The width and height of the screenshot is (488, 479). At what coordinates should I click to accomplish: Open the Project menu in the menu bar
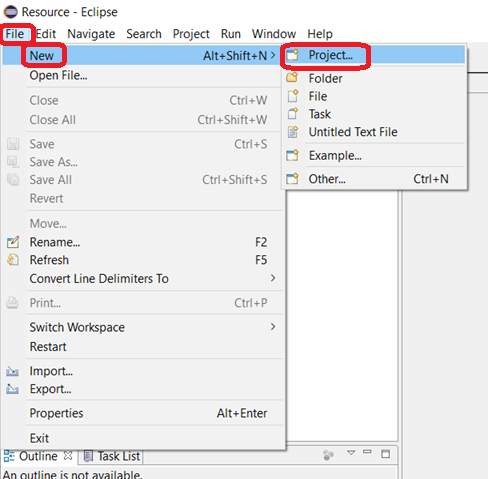click(x=191, y=34)
